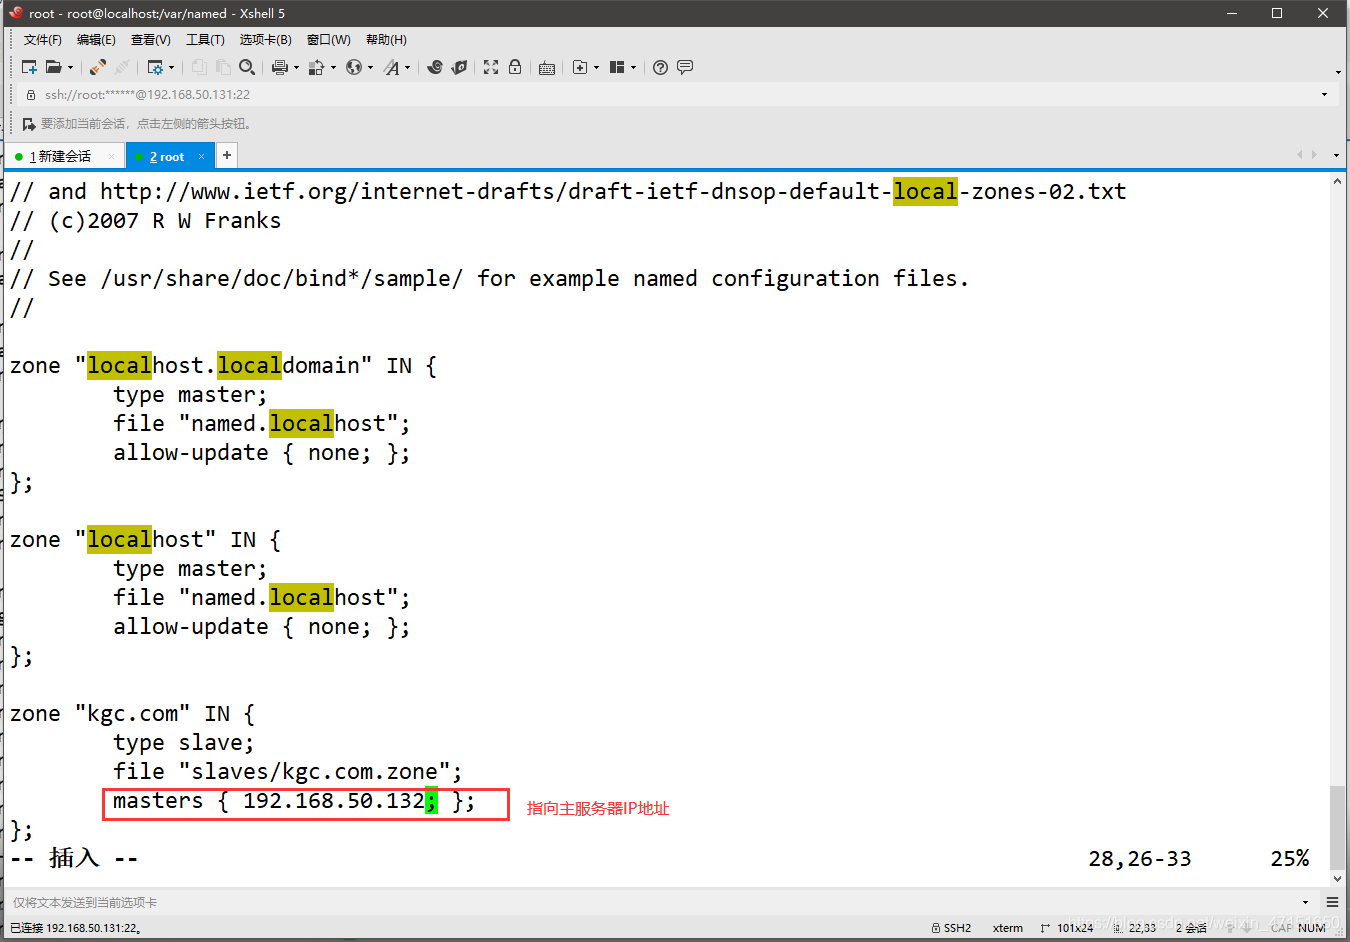
Task: Expand the layout panes dropdown arrow
Action: [x=633, y=67]
